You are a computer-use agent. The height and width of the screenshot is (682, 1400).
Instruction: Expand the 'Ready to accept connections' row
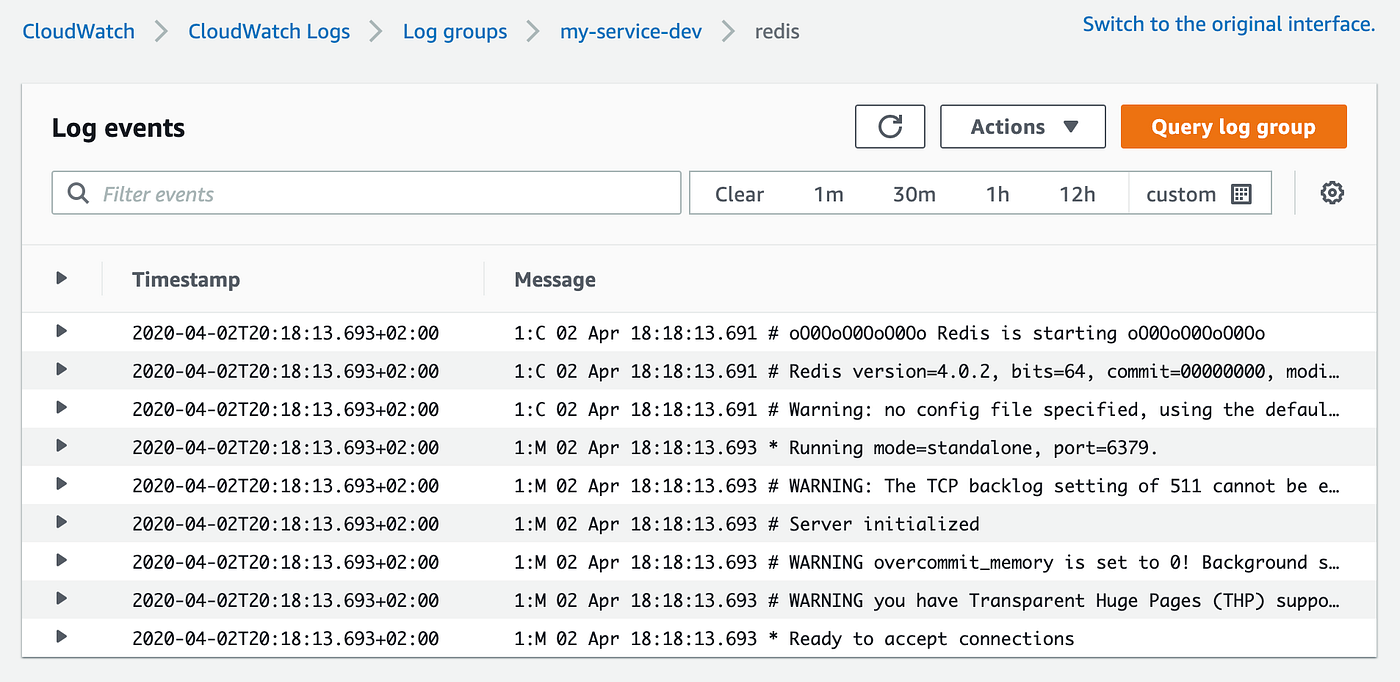(62, 636)
